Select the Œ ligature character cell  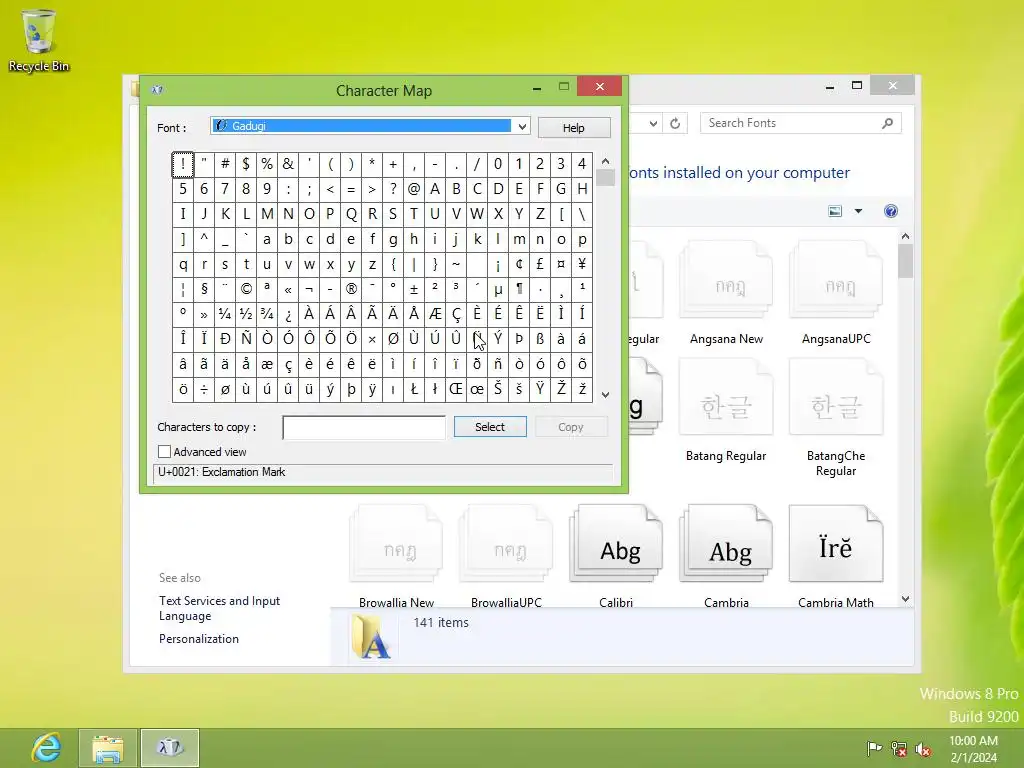(456, 389)
